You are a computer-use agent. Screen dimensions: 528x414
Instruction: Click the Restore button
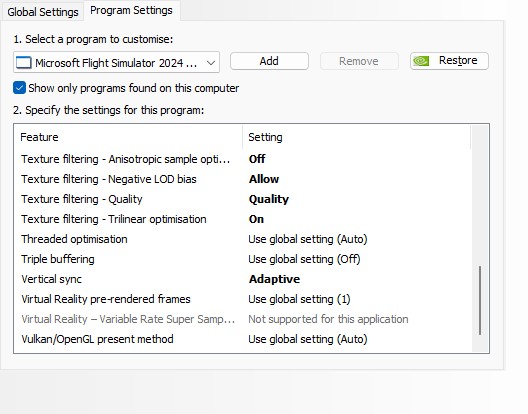tap(449, 61)
